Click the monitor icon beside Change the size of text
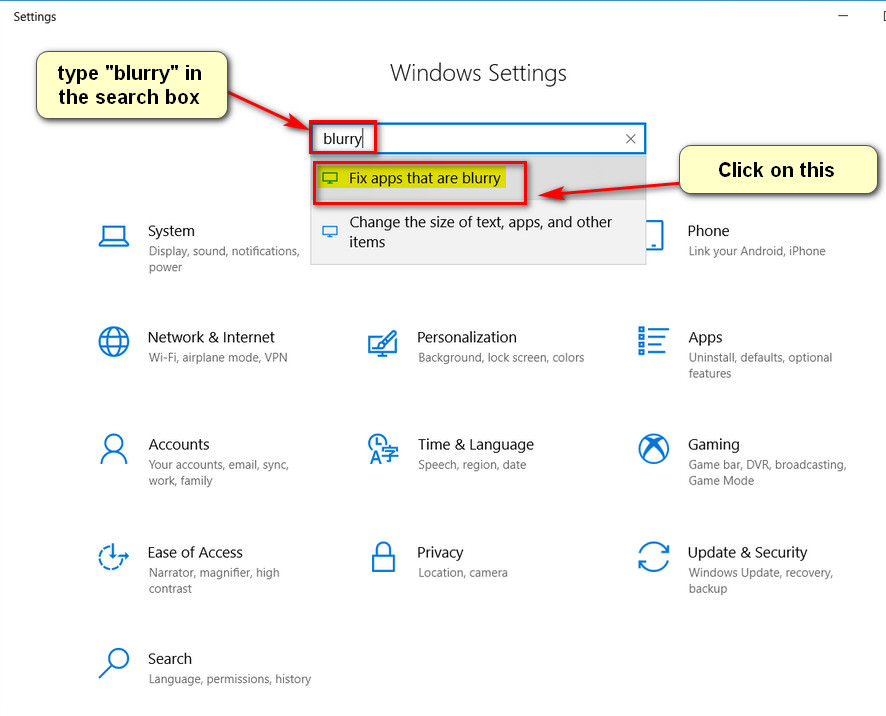The width and height of the screenshot is (886, 716). pyautogui.click(x=330, y=232)
